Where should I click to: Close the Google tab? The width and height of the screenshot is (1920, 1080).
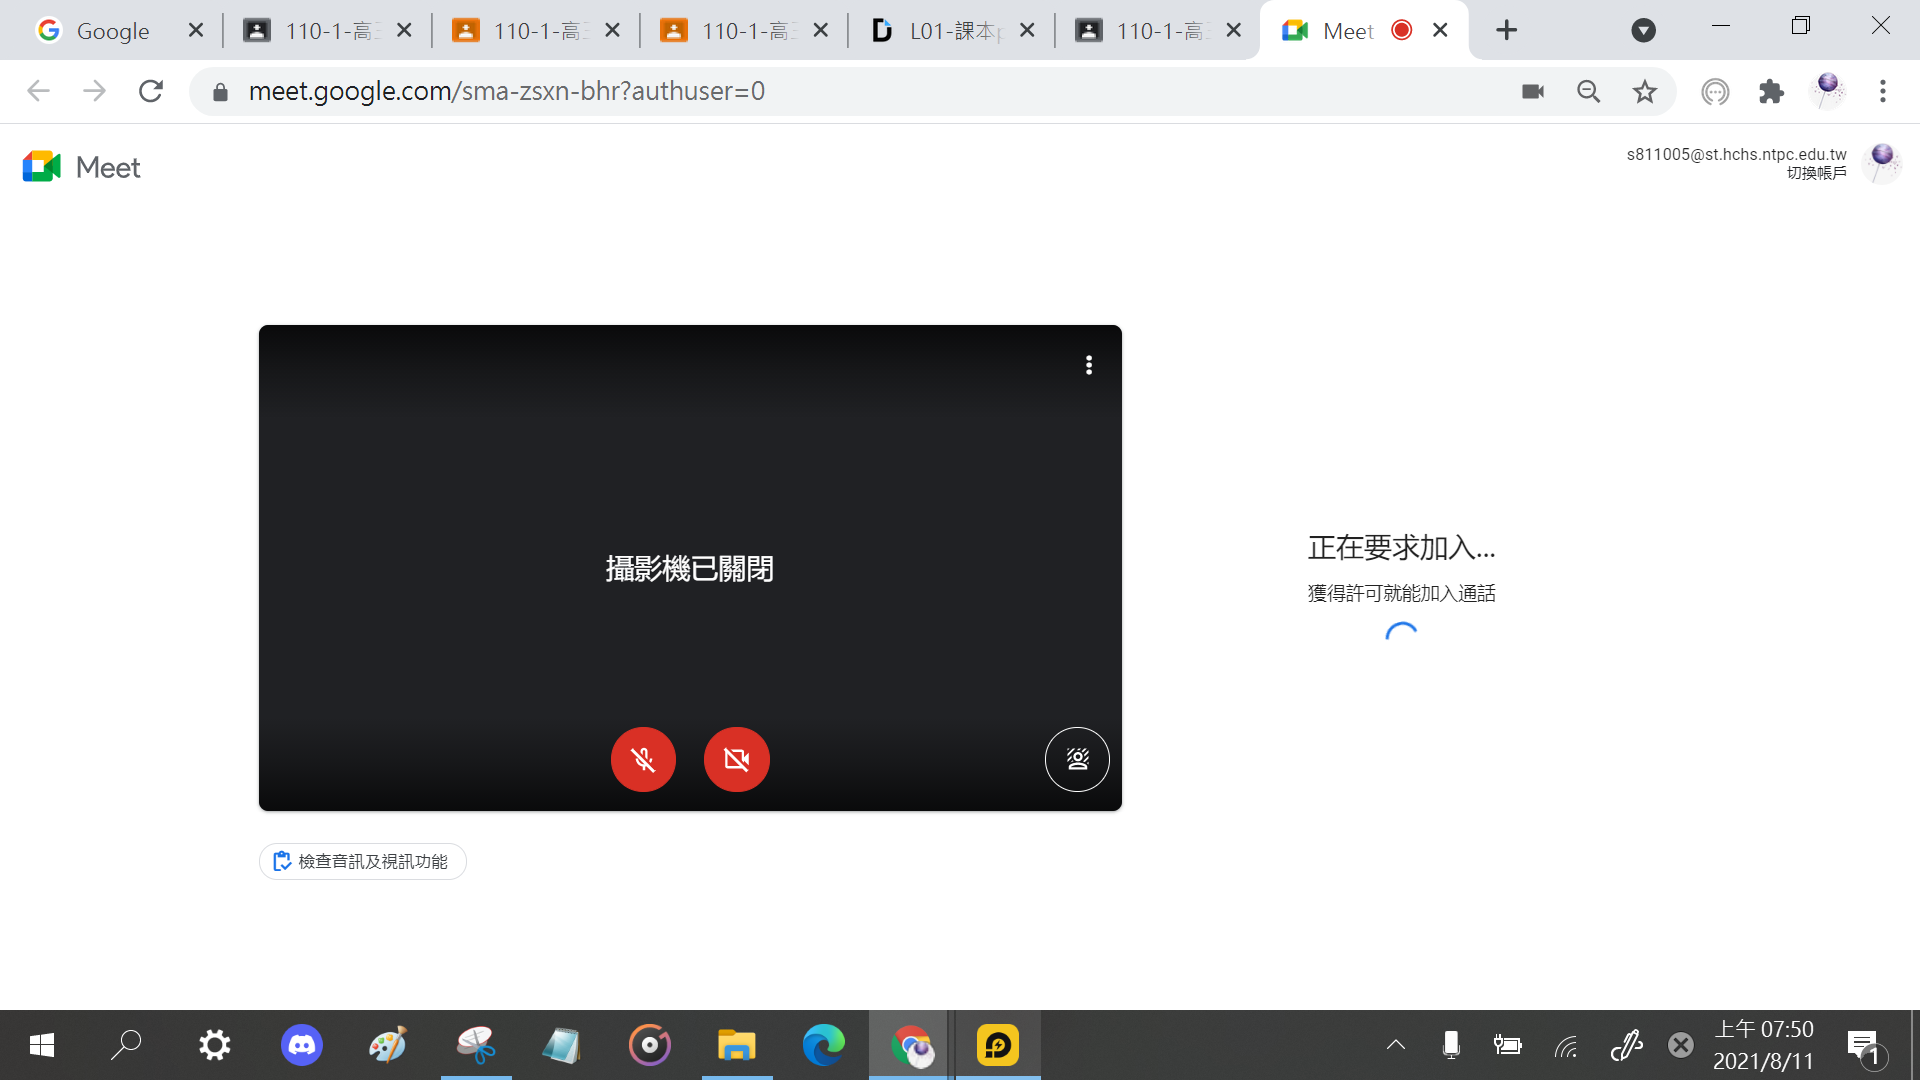pos(196,31)
